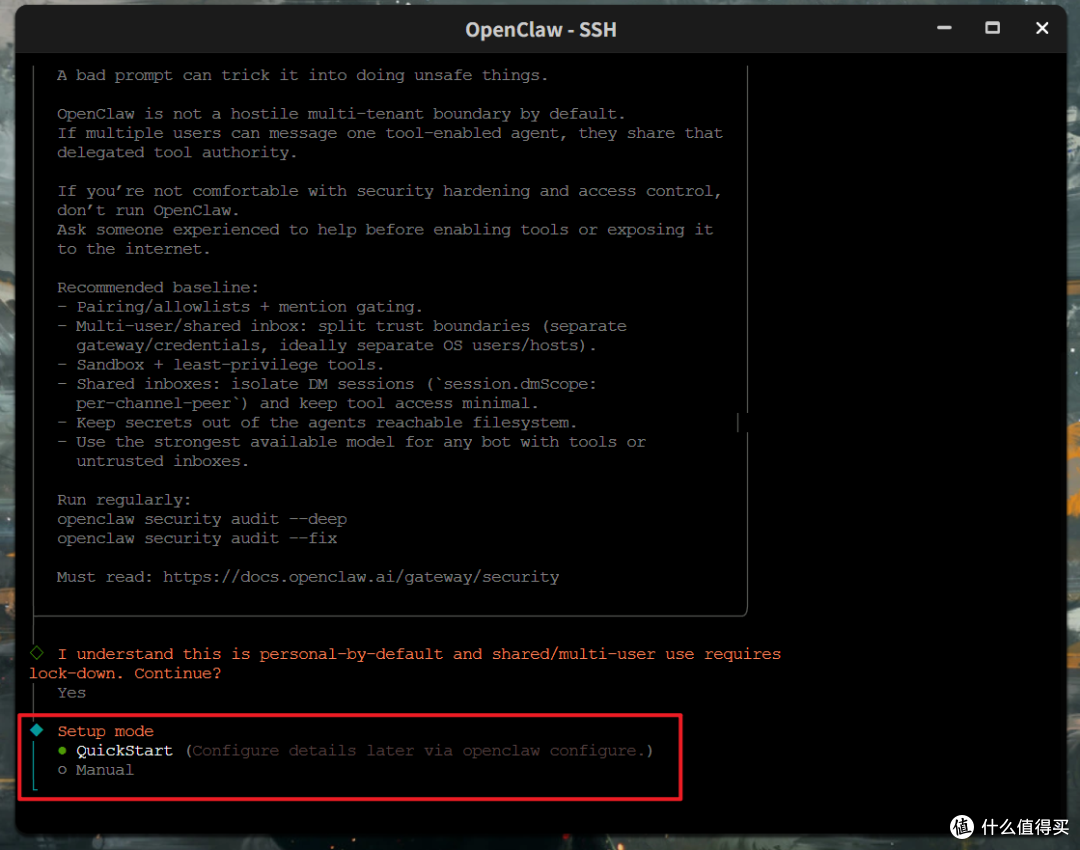
Task: Click the 'to the internet.' line
Action: (134, 249)
